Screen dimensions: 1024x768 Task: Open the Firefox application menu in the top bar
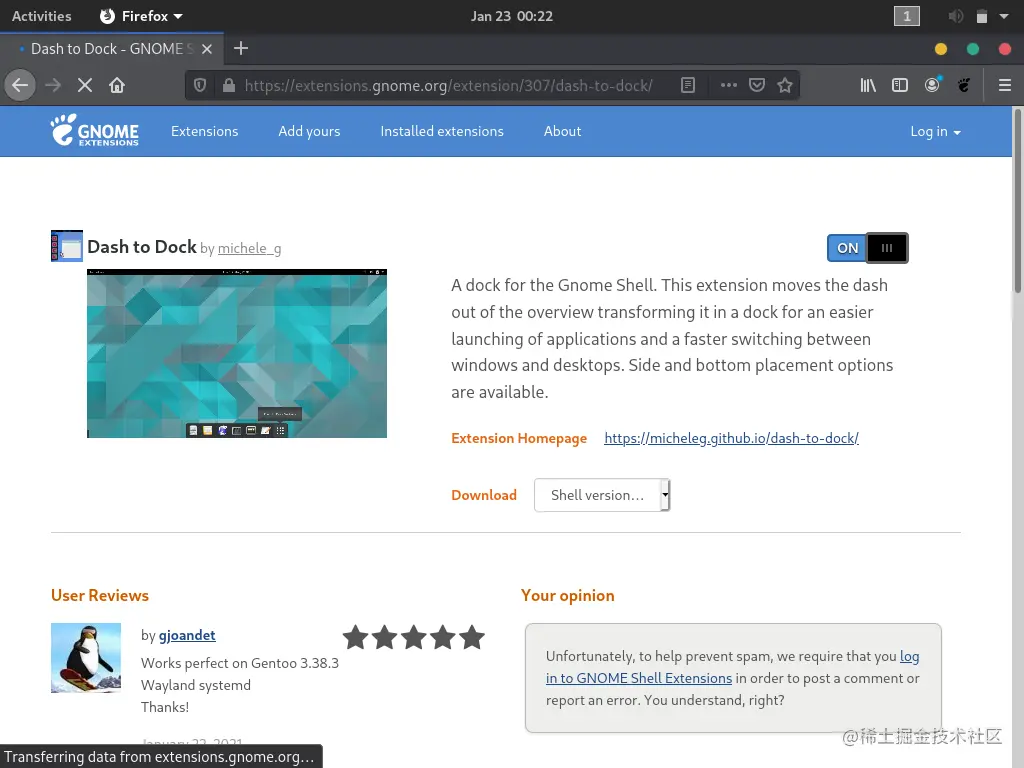click(141, 16)
